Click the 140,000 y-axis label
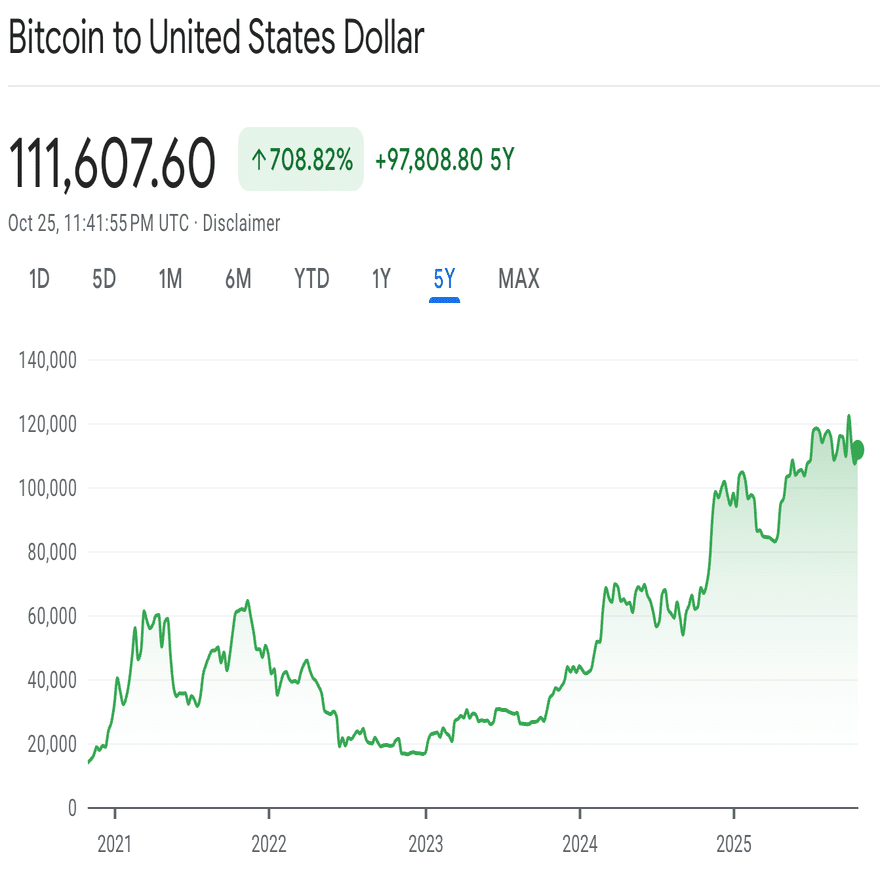 coord(48,360)
